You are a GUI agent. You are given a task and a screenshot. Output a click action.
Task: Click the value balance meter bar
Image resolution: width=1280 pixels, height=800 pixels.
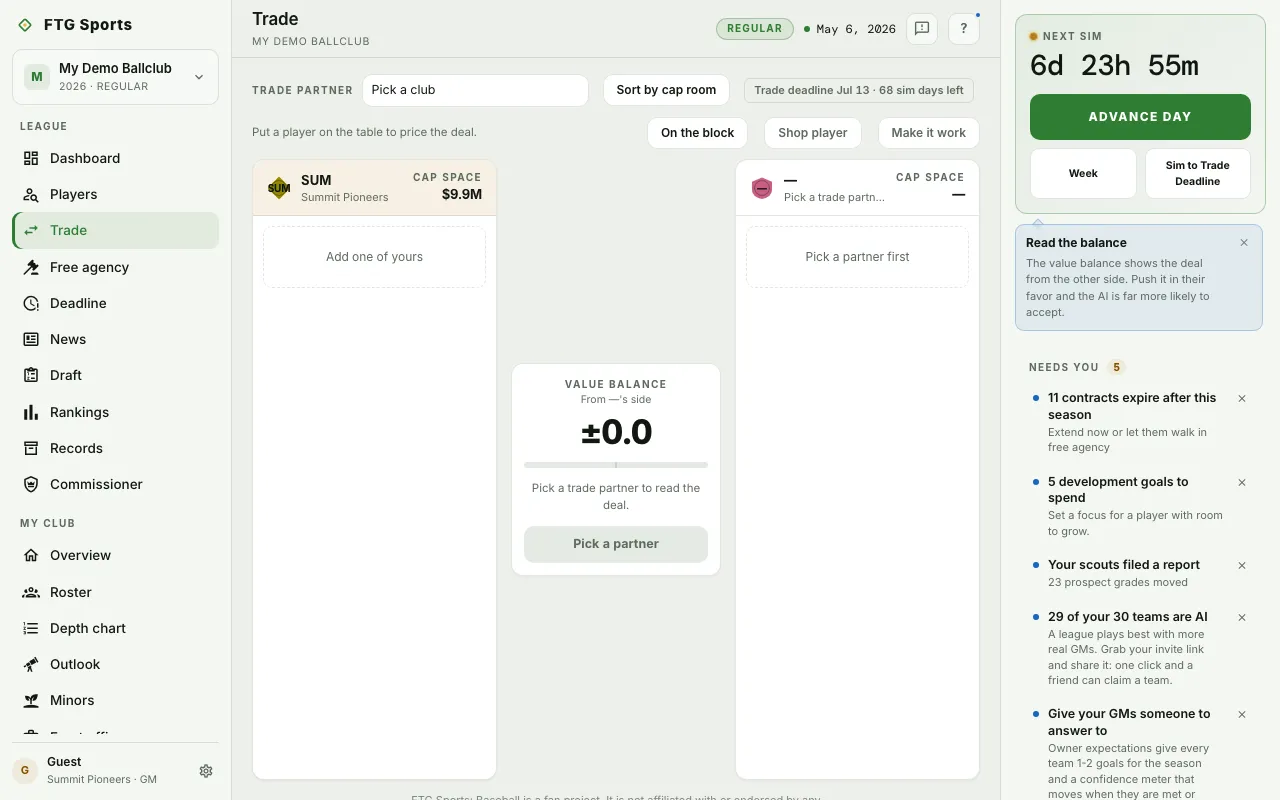[616, 465]
